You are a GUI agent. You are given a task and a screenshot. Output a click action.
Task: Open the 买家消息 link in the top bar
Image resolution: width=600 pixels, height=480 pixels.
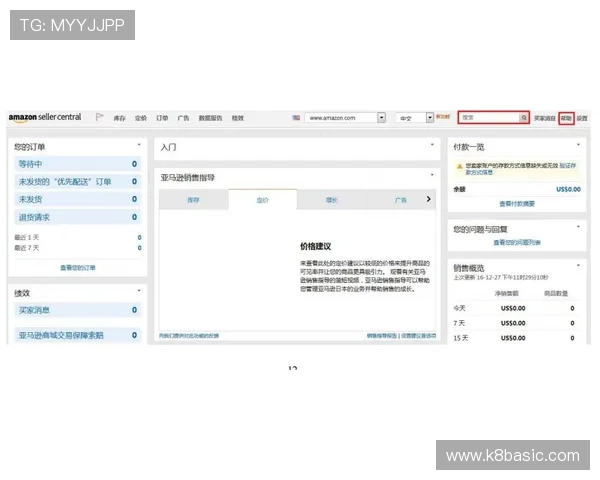[x=545, y=118]
